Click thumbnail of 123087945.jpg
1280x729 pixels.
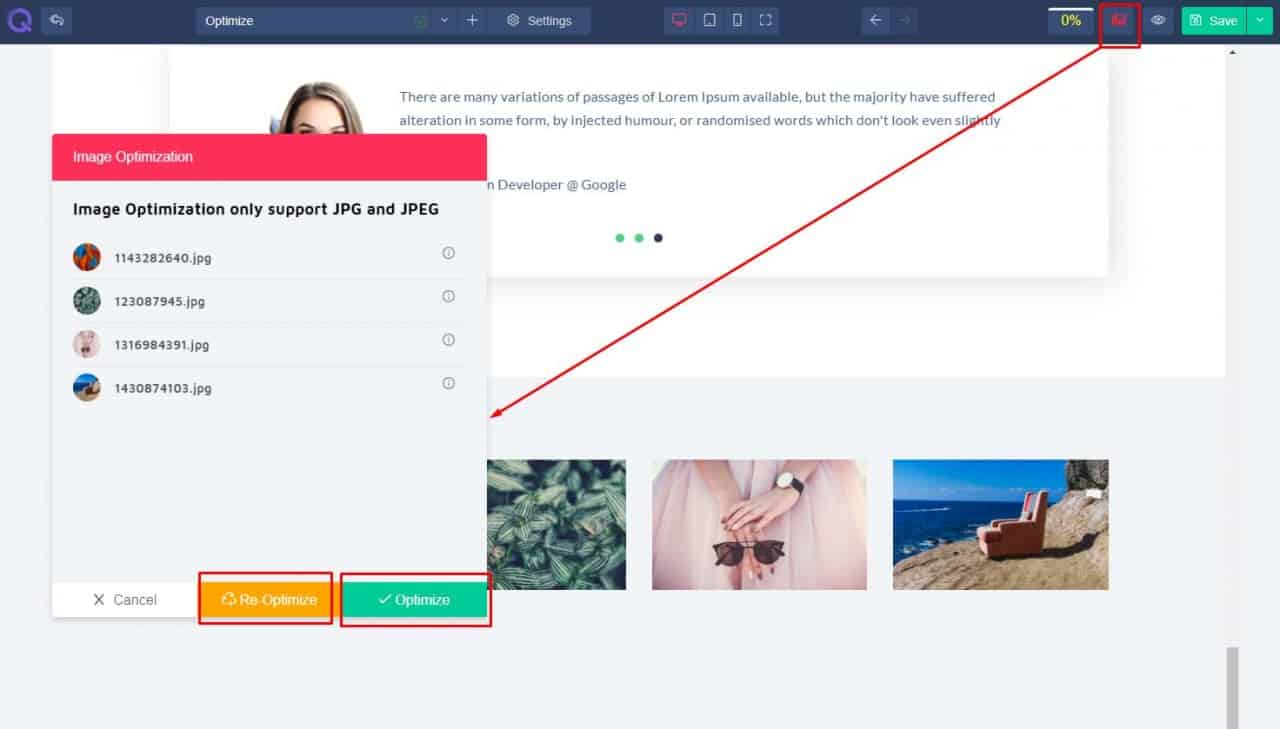[87, 301]
